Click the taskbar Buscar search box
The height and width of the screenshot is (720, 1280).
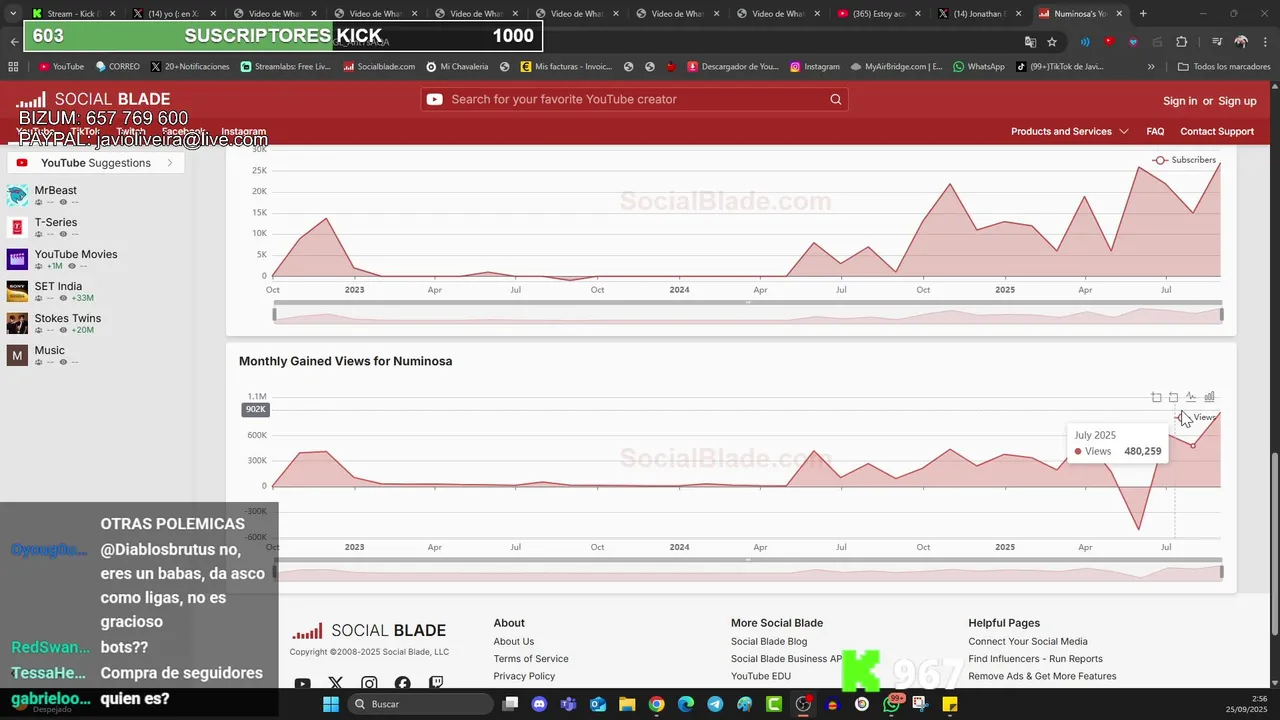[x=420, y=704]
